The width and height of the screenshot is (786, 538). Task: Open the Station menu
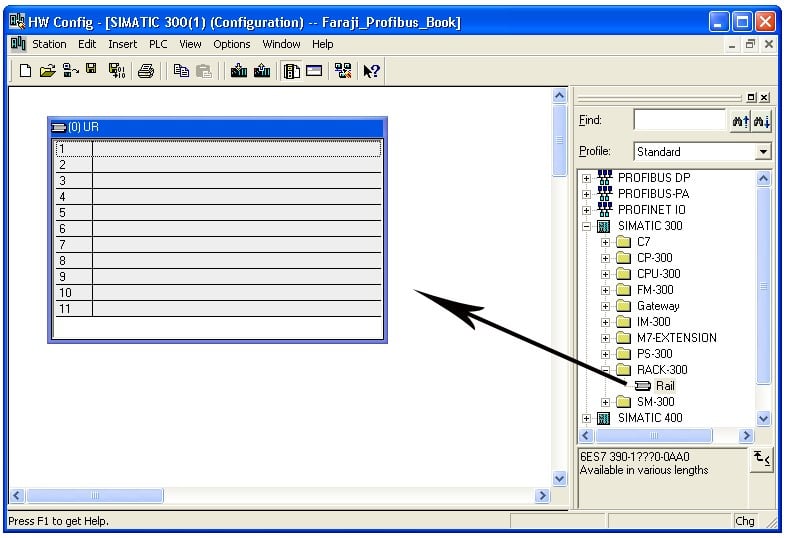pos(49,44)
